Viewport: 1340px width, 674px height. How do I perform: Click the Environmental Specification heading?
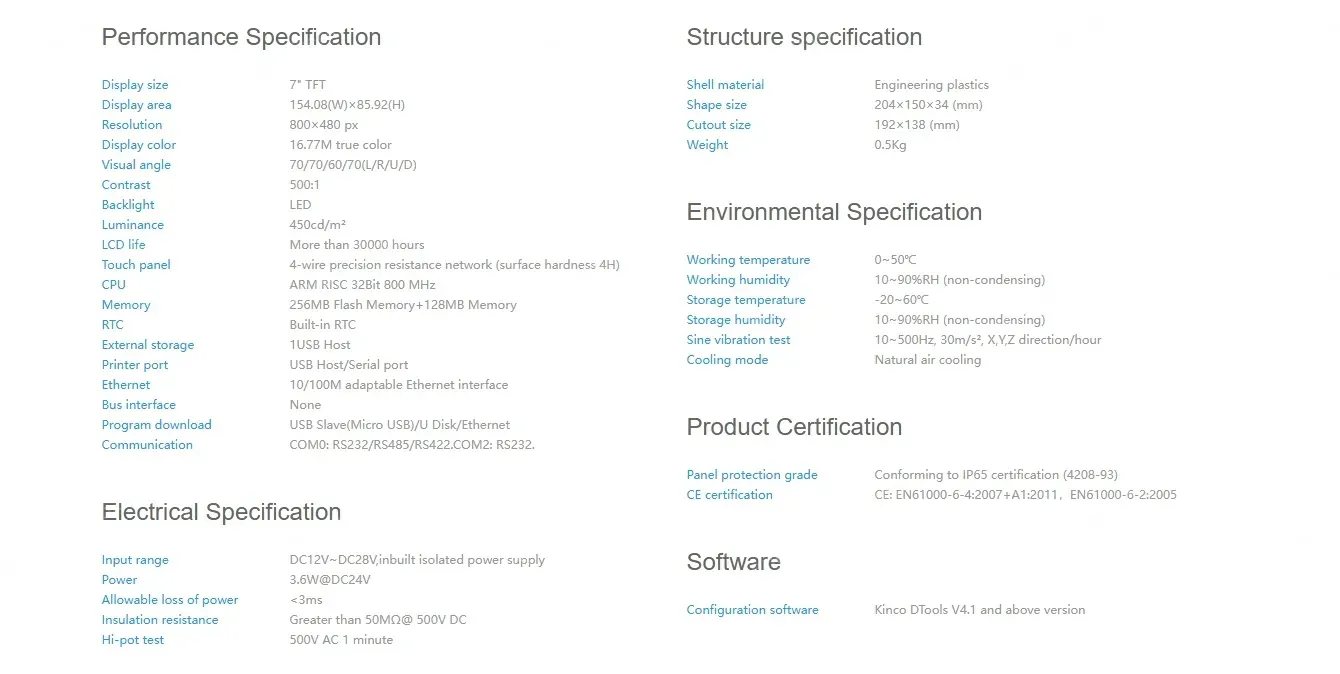tap(834, 212)
